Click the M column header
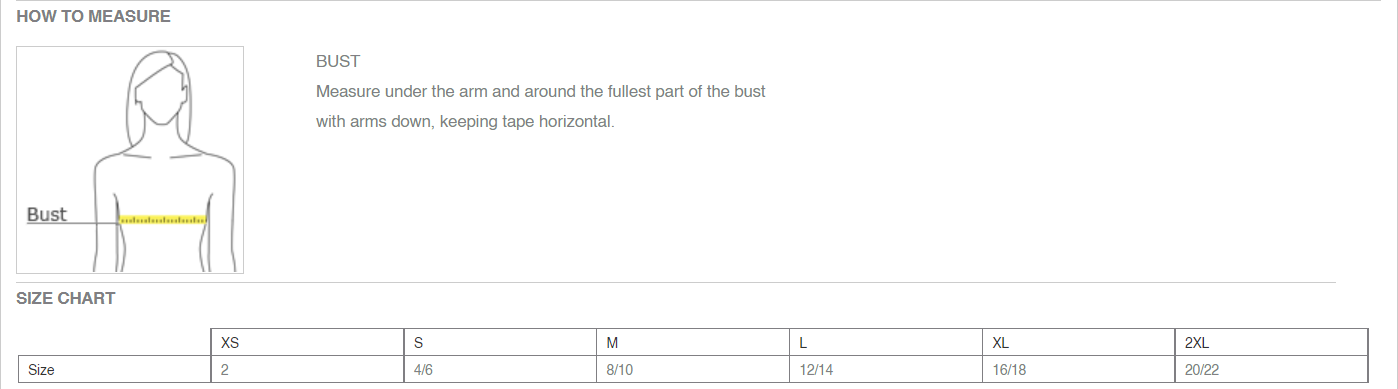1398x389 pixels. [x=694, y=342]
